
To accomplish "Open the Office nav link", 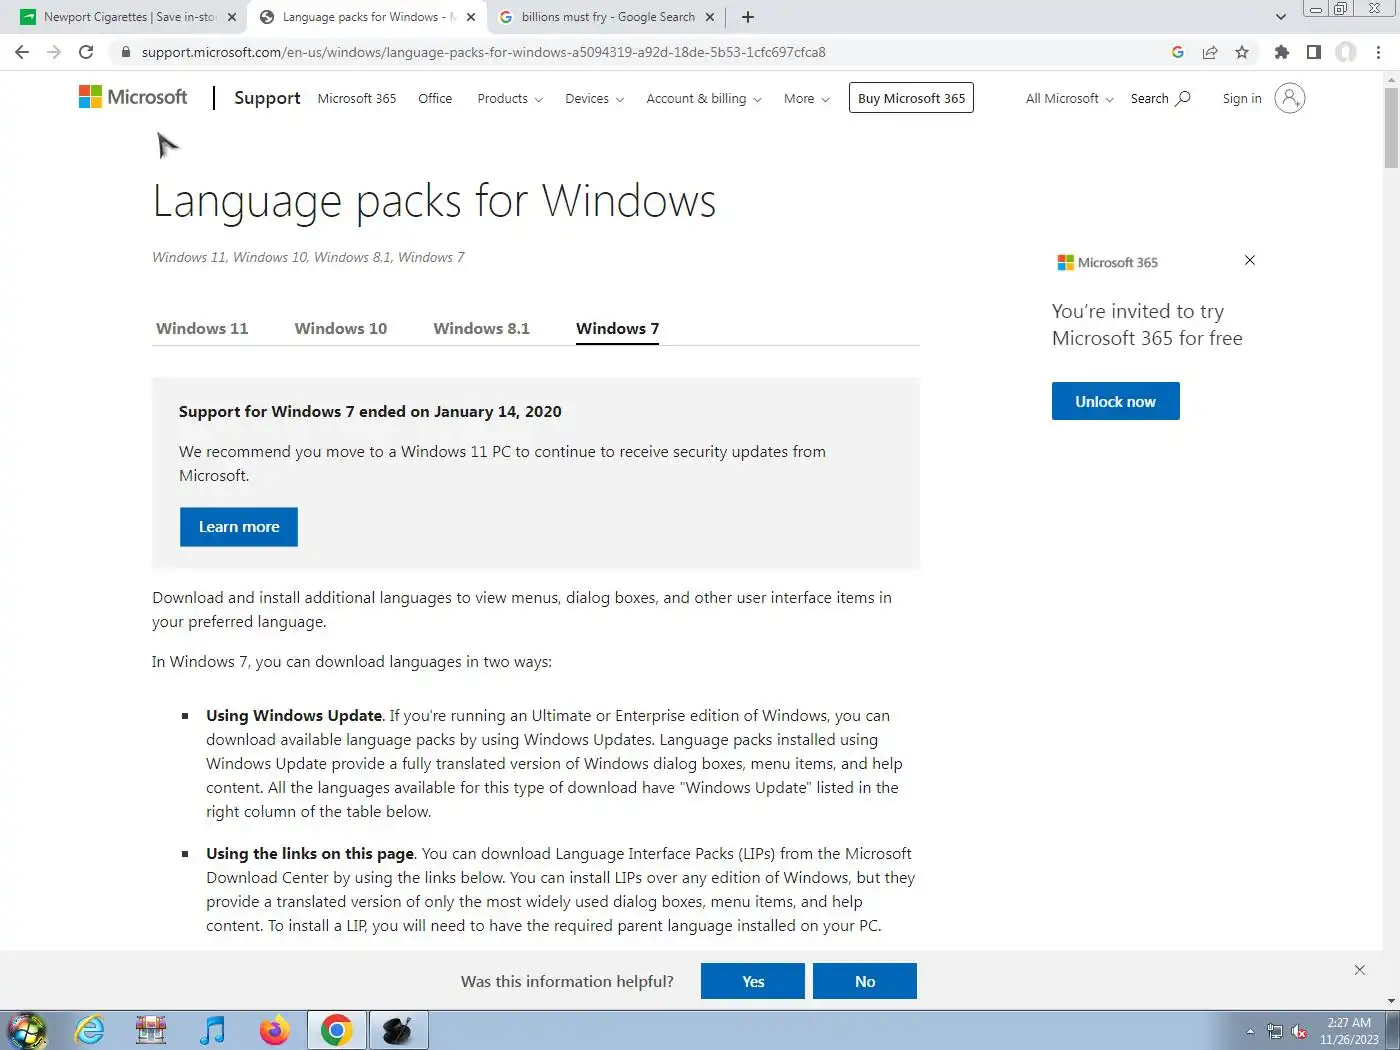I will [435, 98].
